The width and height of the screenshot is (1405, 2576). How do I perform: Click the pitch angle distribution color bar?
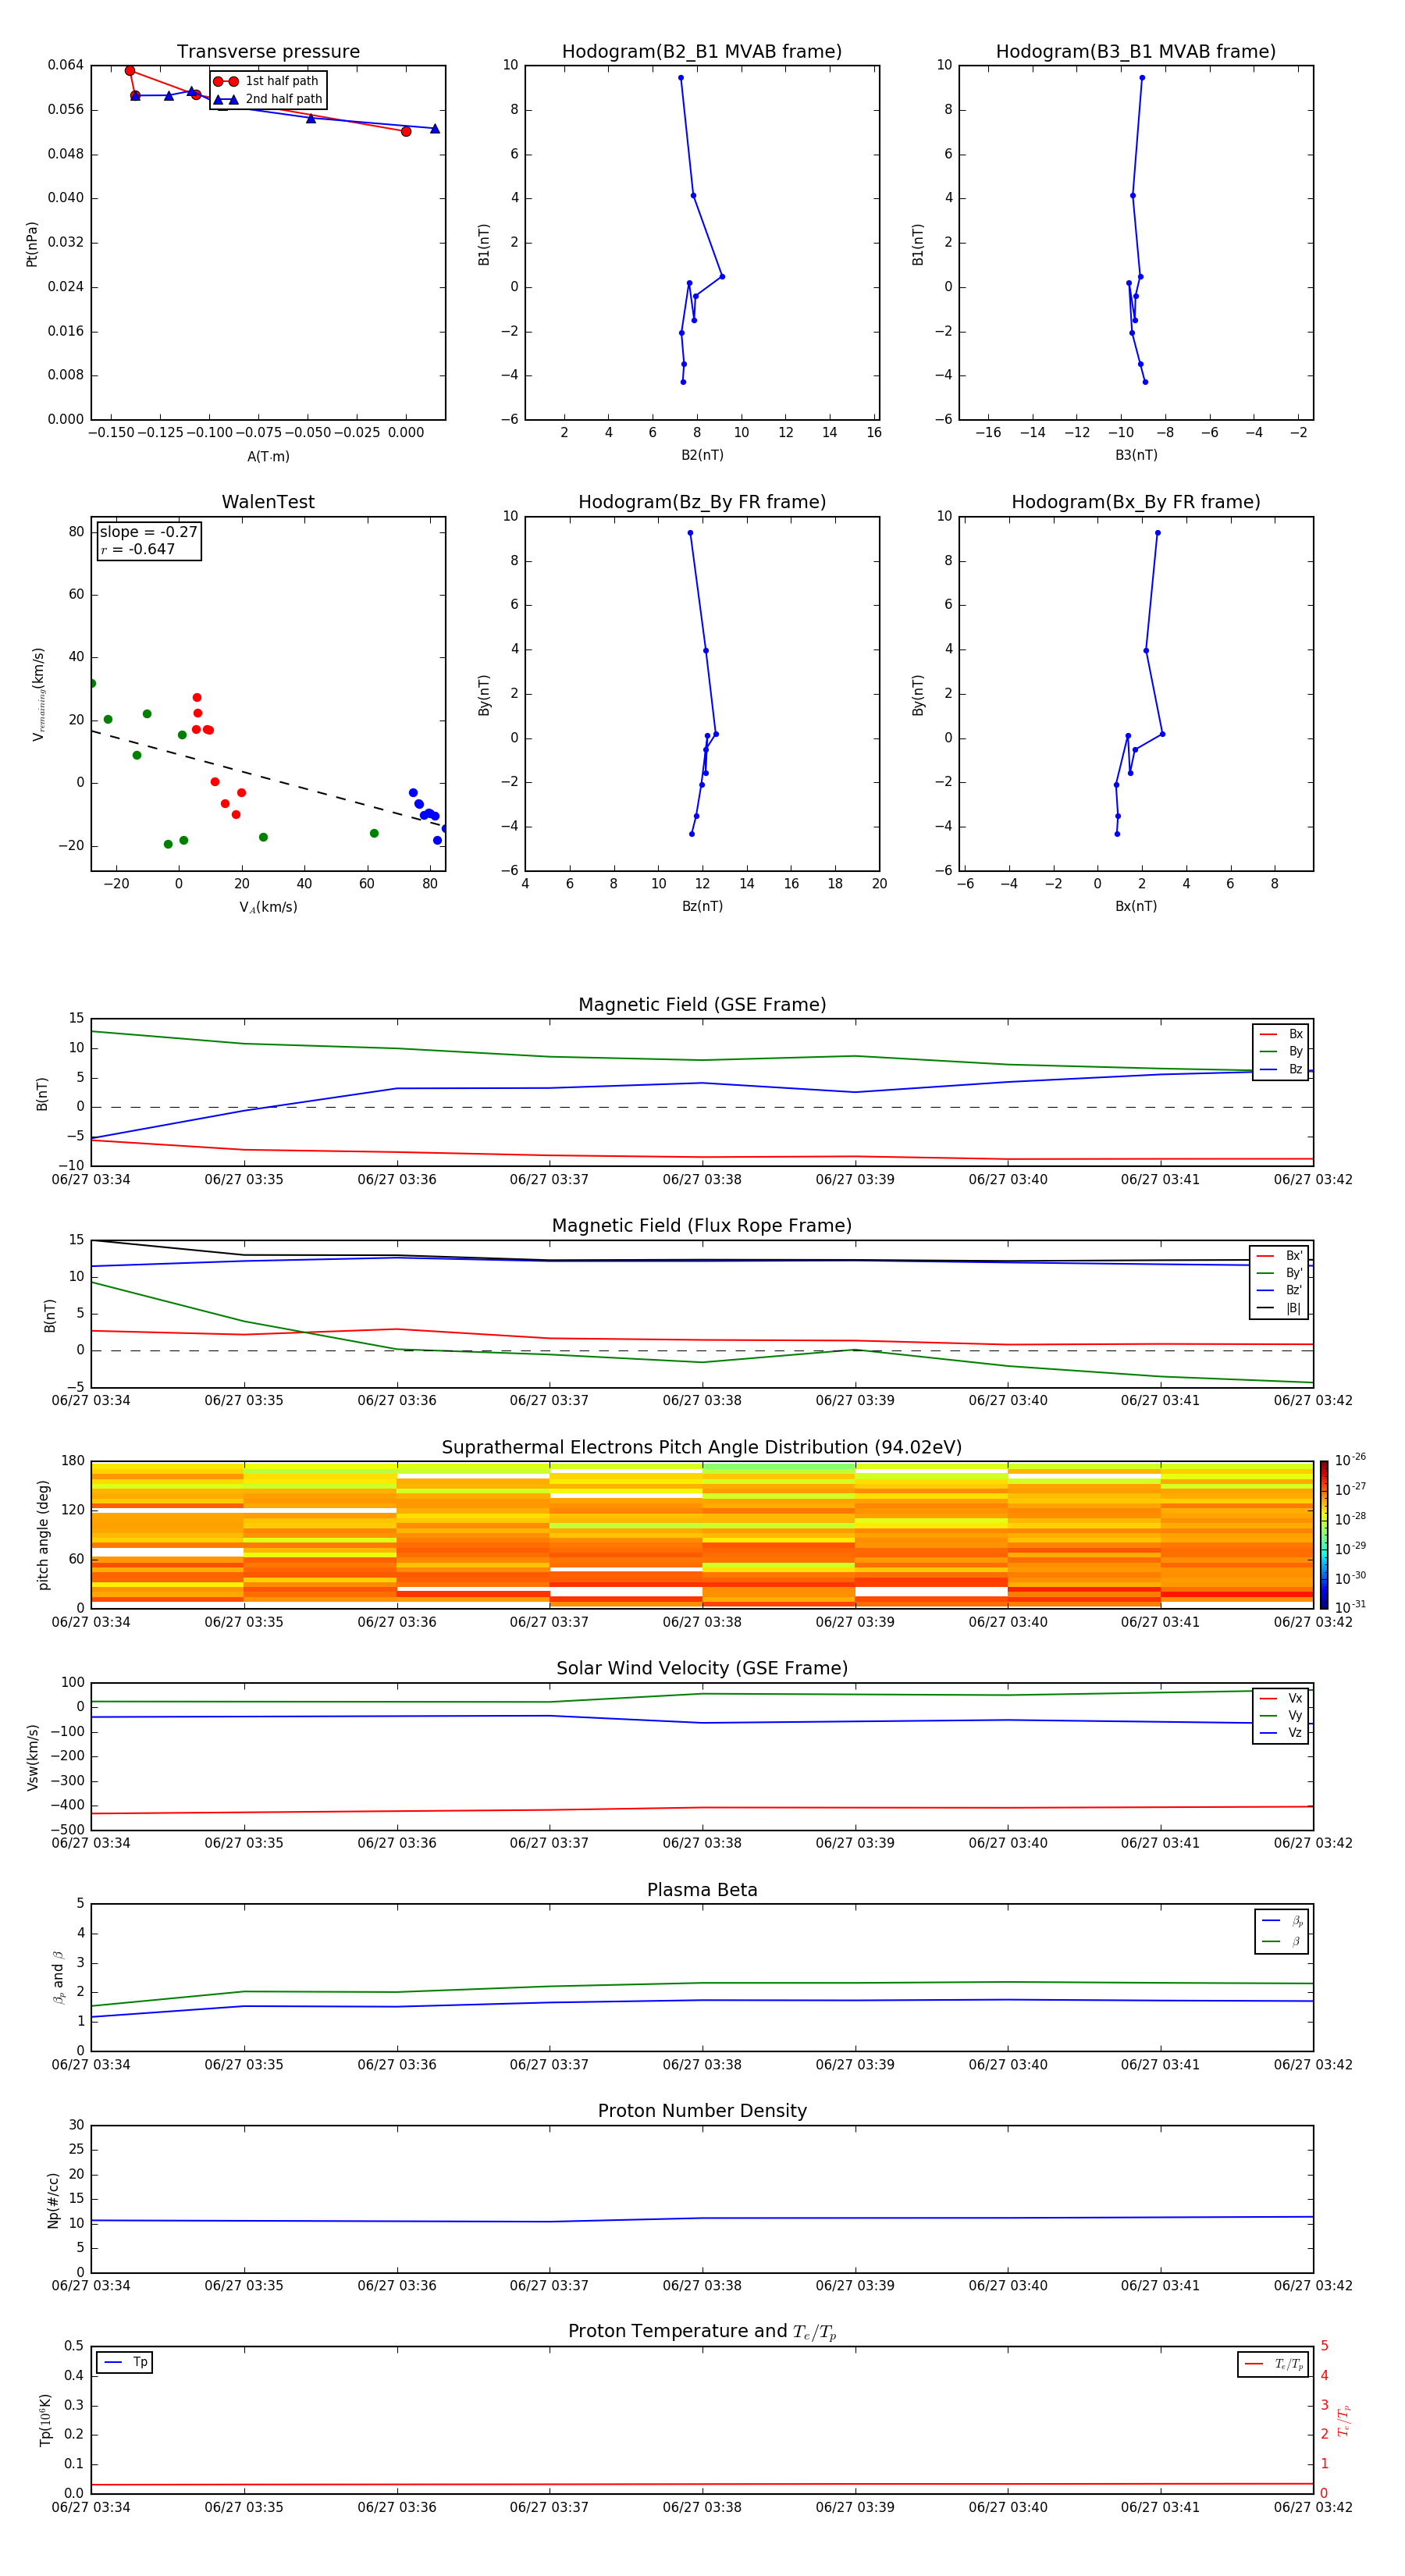(1324, 1534)
